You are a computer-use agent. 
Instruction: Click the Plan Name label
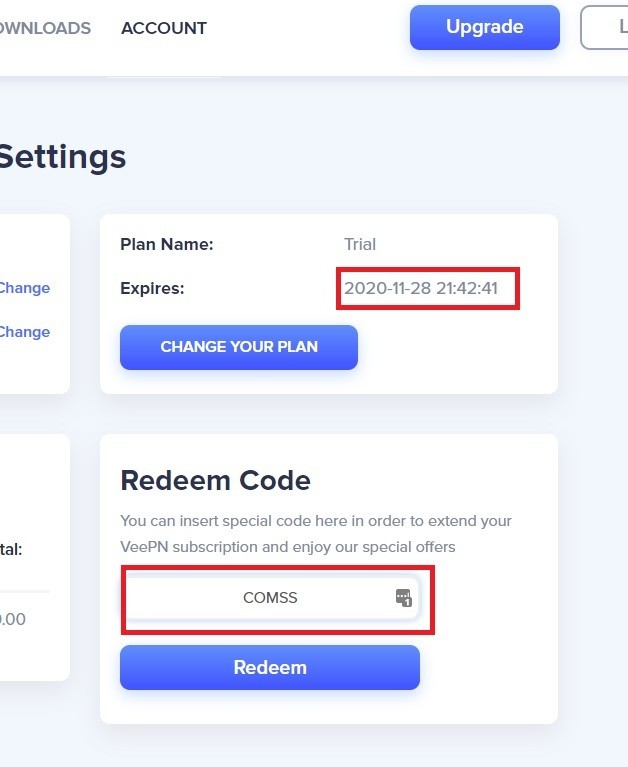pyautogui.click(x=167, y=244)
